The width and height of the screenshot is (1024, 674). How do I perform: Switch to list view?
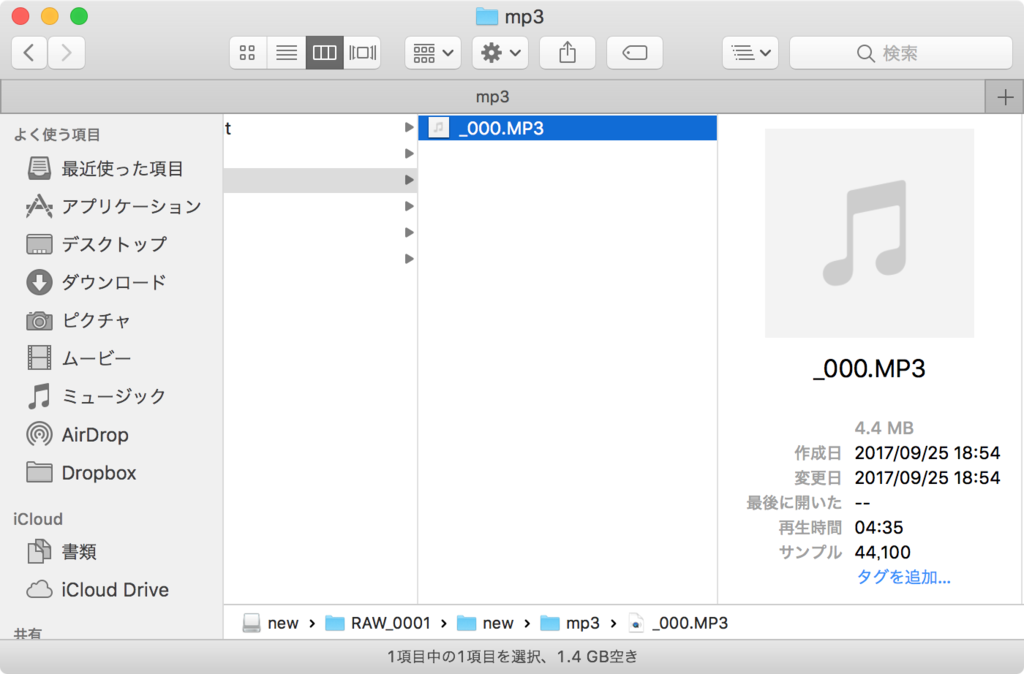point(286,52)
